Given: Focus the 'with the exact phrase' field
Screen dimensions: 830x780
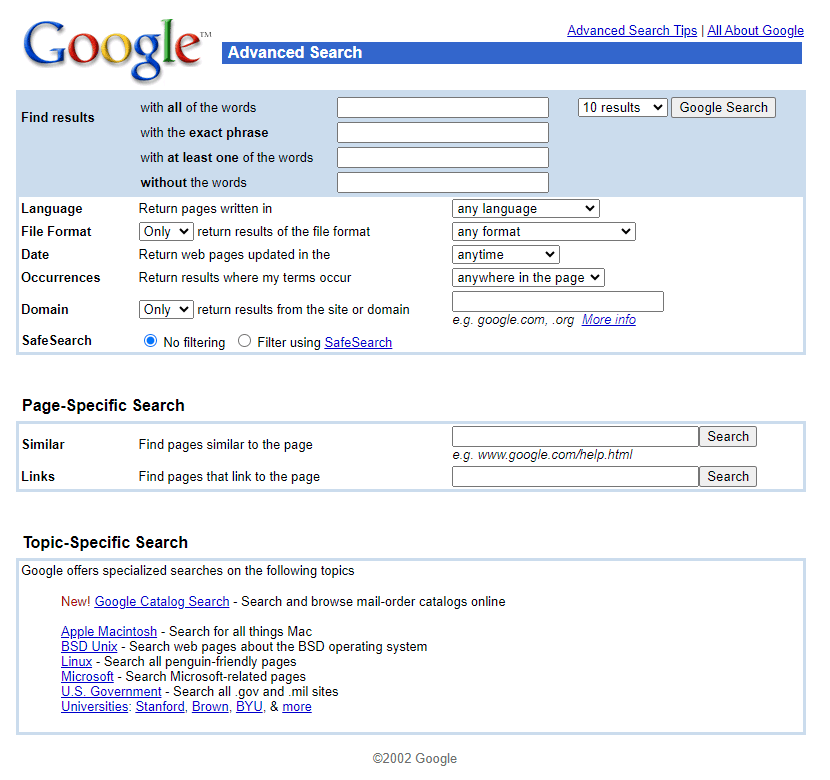Looking at the screenshot, I should (x=443, y=132).
